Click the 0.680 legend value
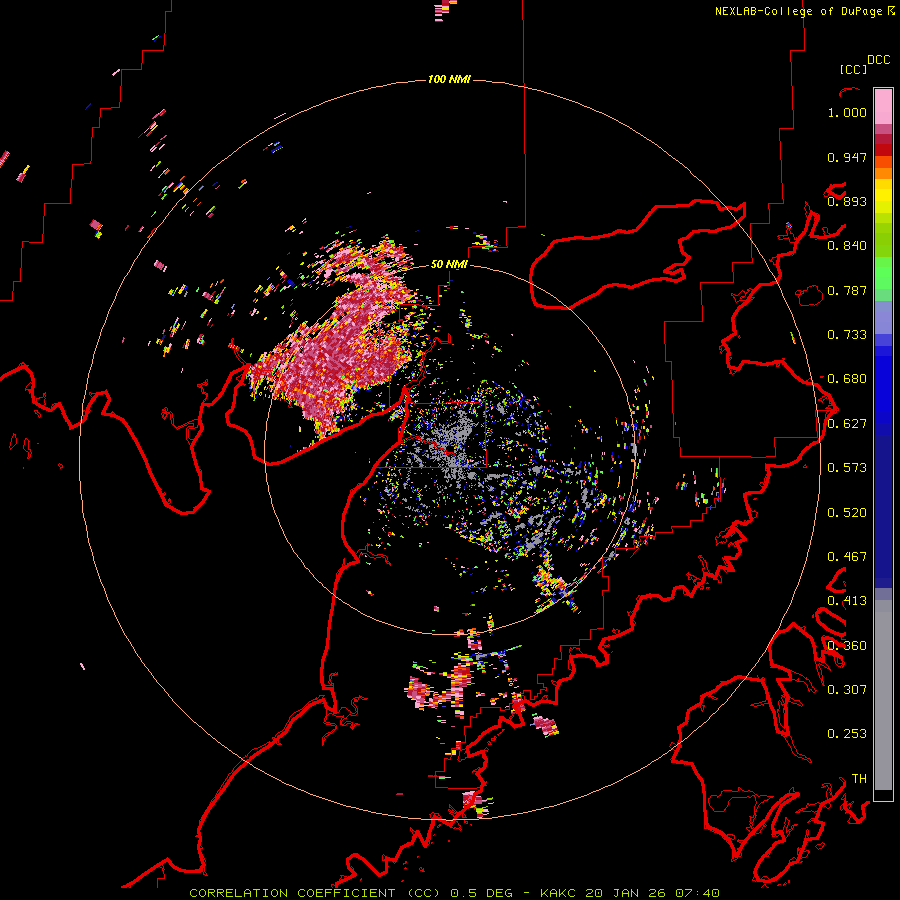Image resolution: width=900 pixels, height=900 pixels. pyautogui.click(x=847, y=379)
